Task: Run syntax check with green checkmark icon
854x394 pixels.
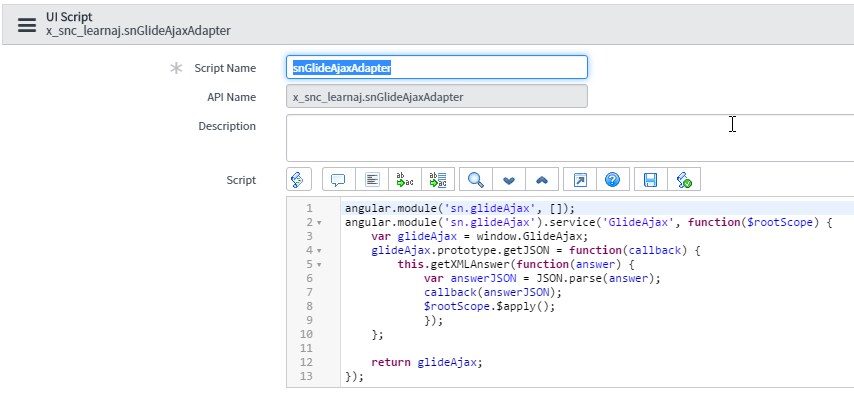Action: pyautogui.click(x=684, y=180)
